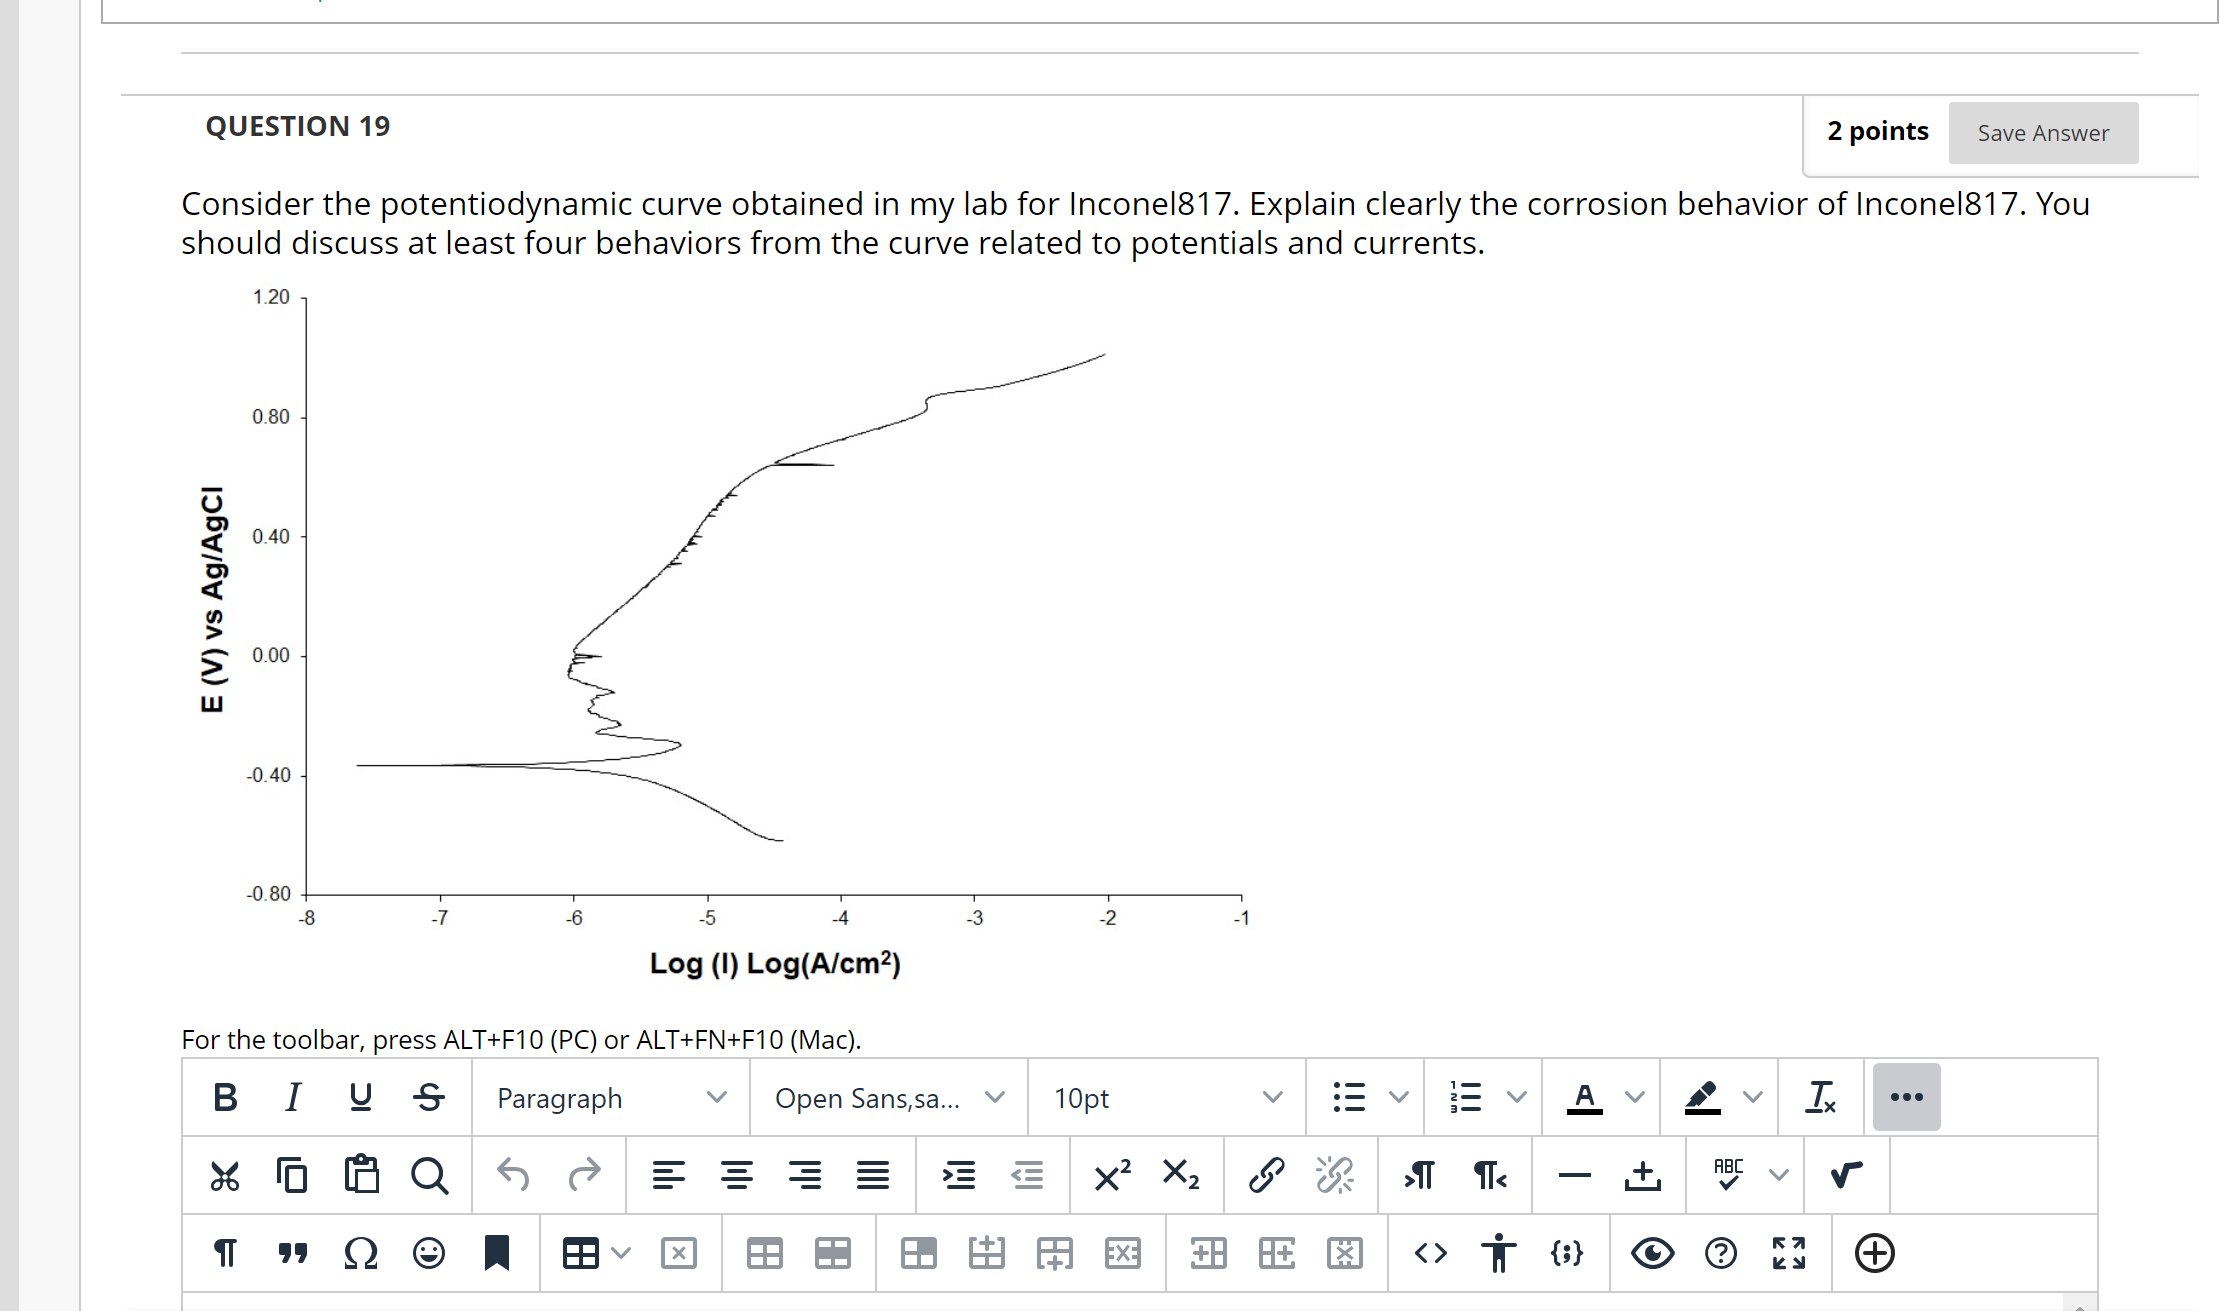The image size is (2235, 1311).
Task: Open the Paragraph style dropdown
Action: [609, 1097]
